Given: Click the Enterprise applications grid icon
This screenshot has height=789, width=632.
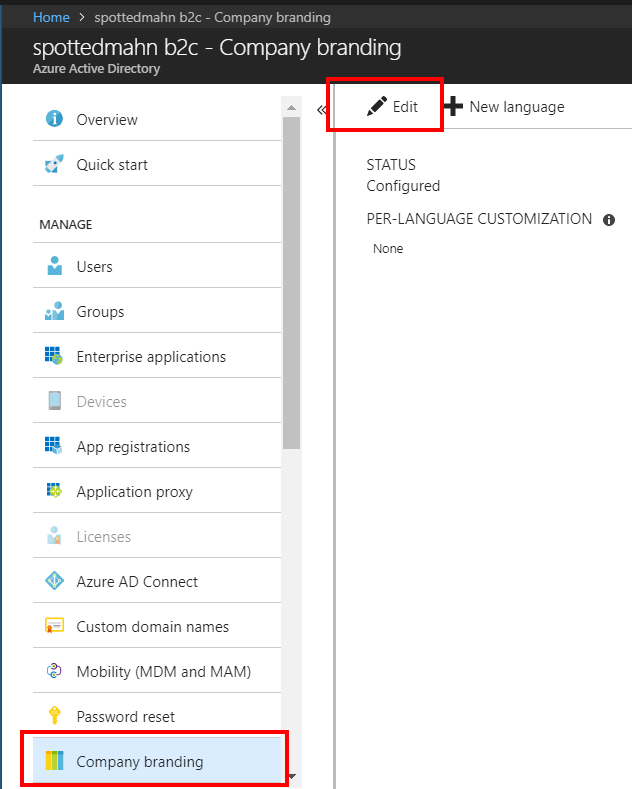Looking at the screenshot, I should pos(54,356).
